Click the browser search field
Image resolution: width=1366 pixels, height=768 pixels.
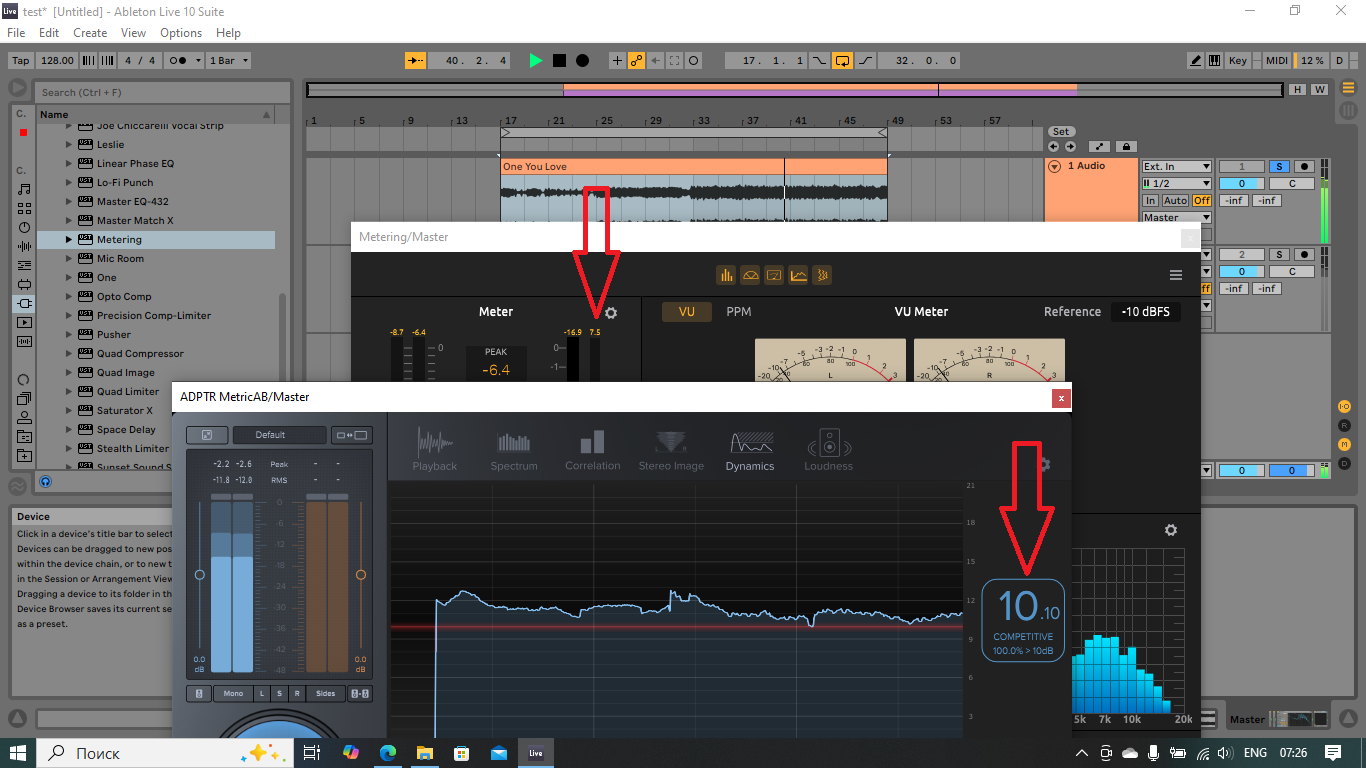click(163, 92)
